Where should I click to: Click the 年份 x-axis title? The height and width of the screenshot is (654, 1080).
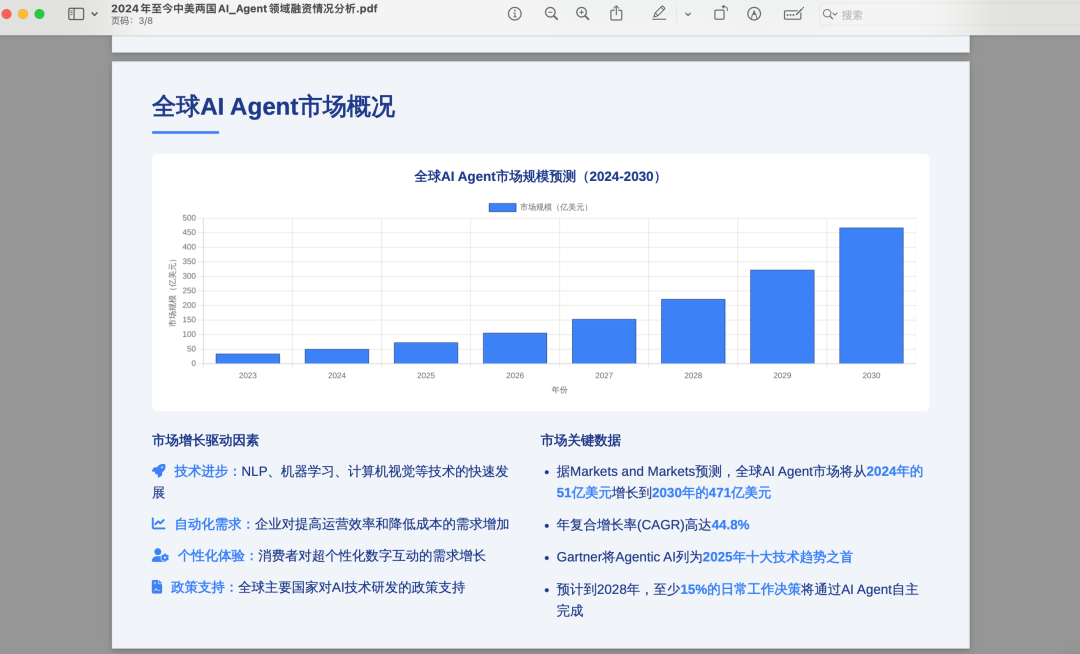click(559, 390)
